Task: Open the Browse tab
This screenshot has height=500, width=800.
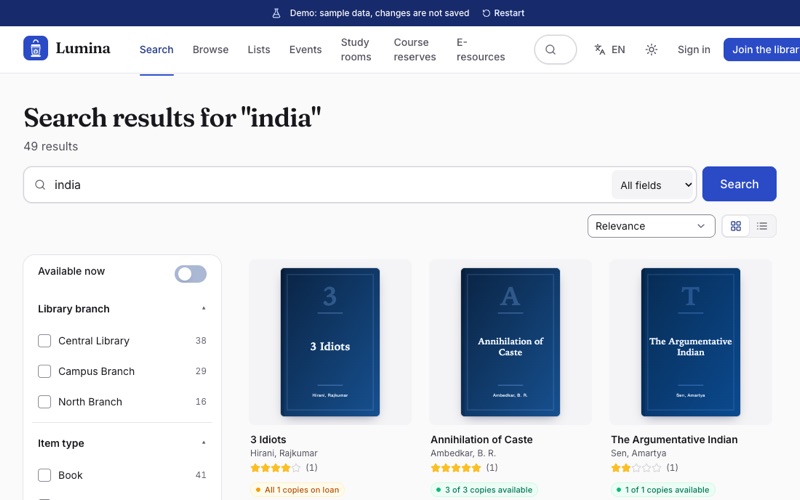Action: [210, 49]
